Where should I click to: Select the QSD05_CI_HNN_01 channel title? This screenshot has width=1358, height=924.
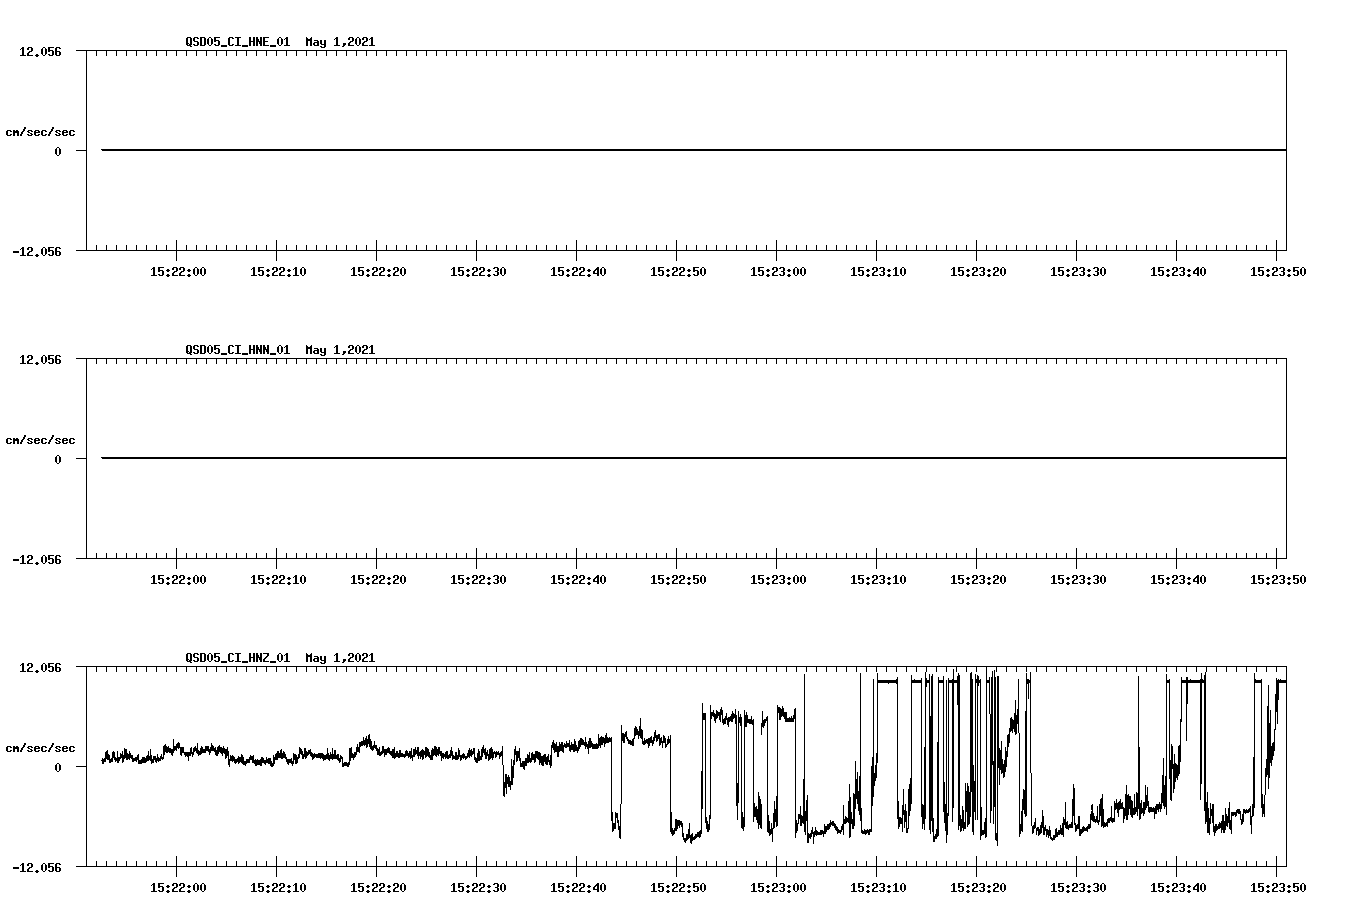(x=240, y=350)
